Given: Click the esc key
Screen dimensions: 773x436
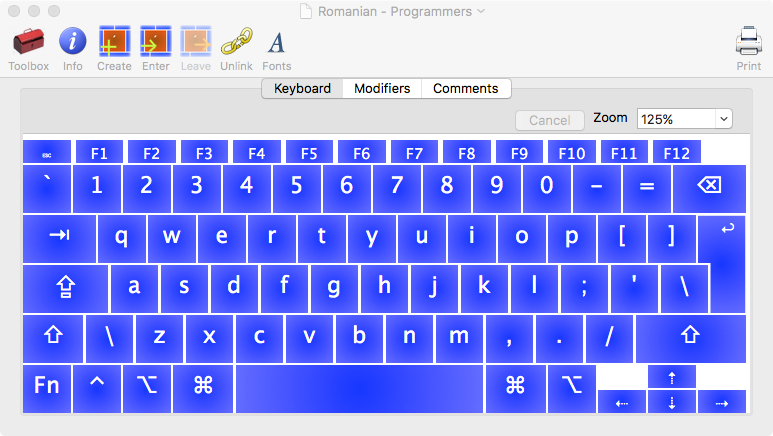Looking at the screenshot, I should point(47,152).
